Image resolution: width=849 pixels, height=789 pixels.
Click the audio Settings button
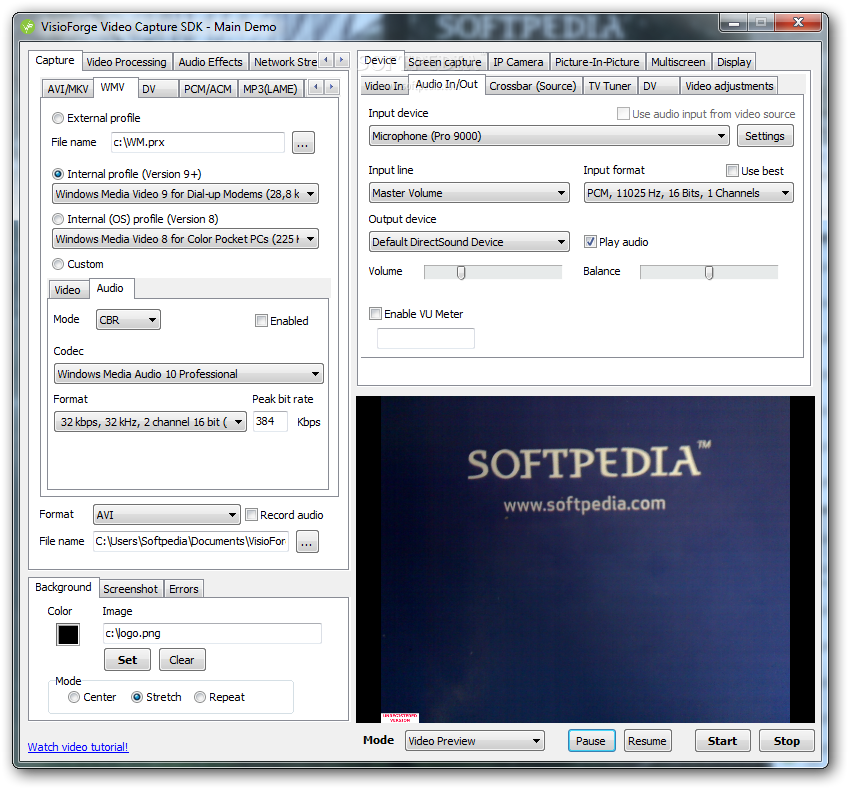765,136
